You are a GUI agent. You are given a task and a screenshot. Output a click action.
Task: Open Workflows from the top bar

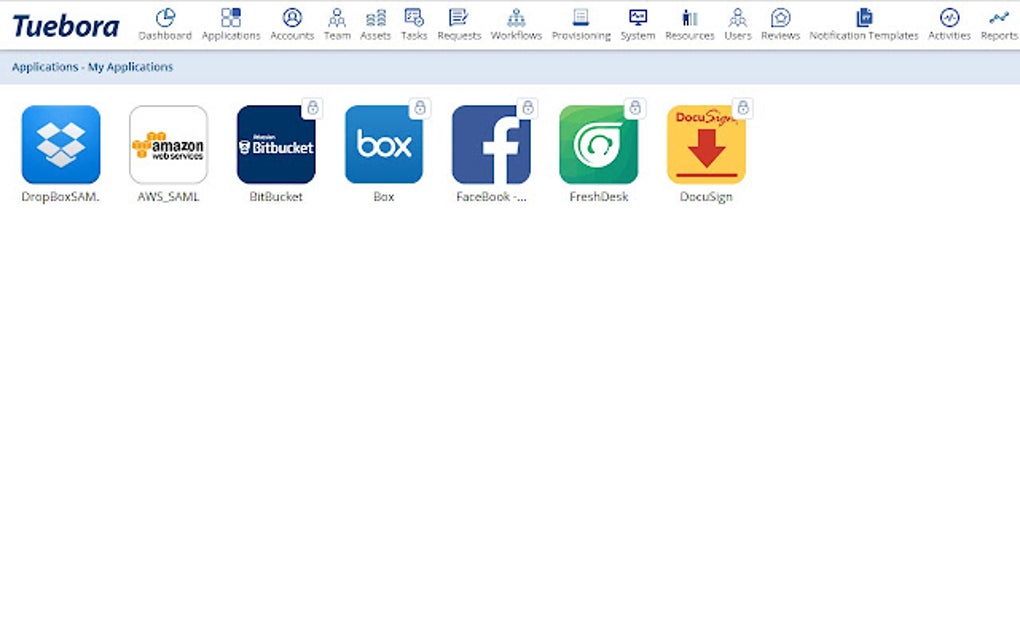point(516,25)
